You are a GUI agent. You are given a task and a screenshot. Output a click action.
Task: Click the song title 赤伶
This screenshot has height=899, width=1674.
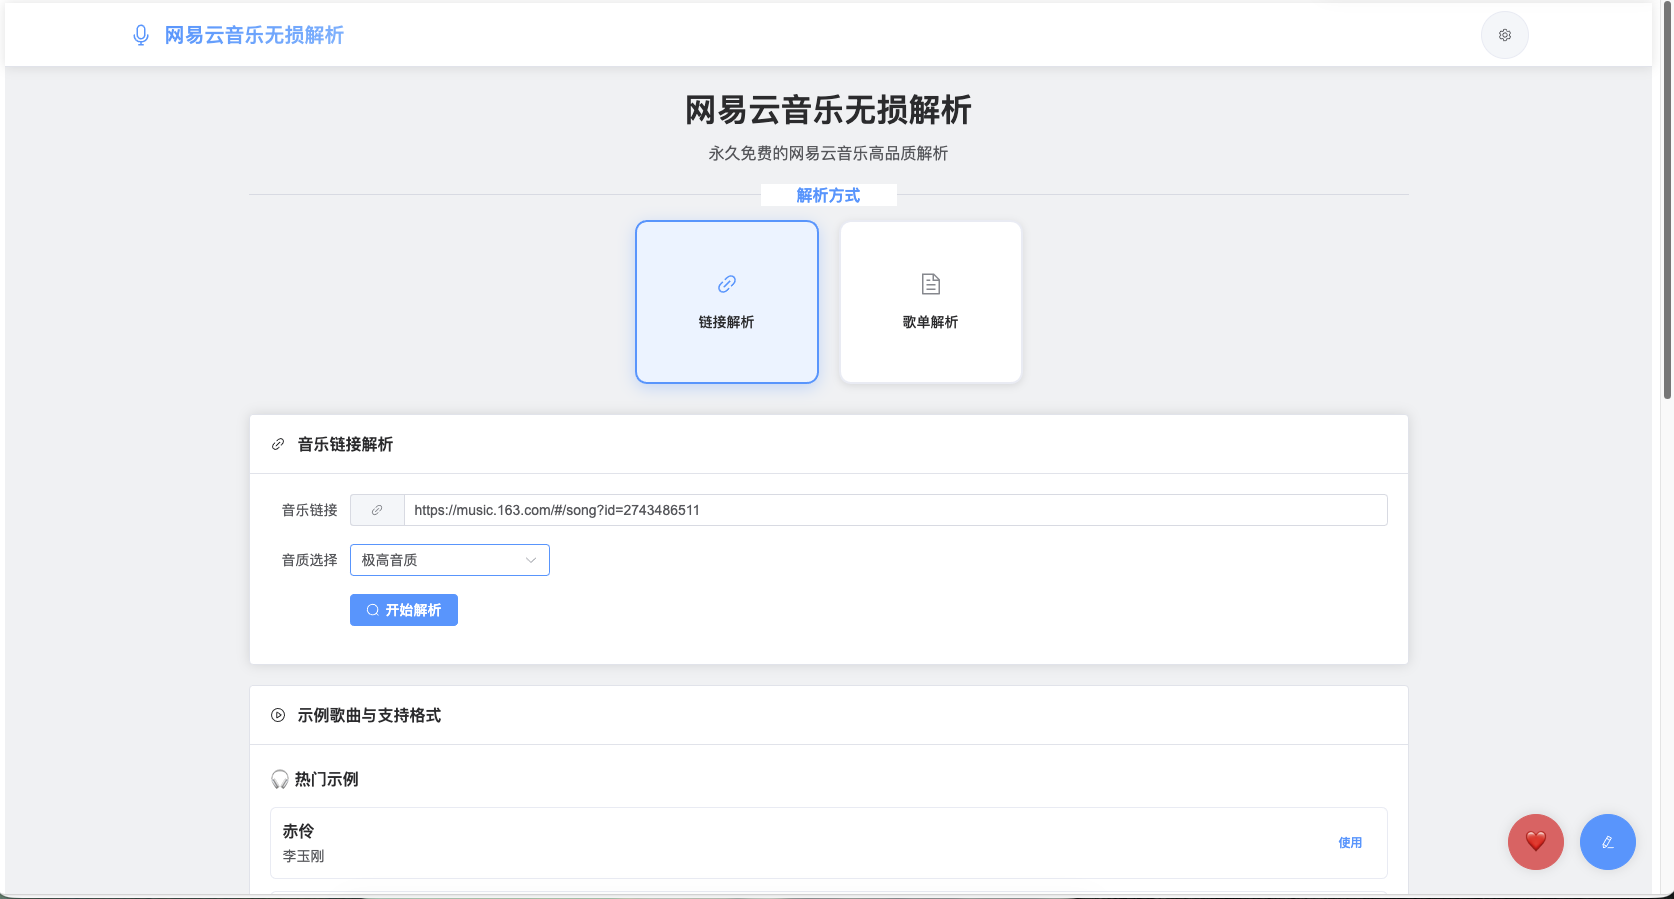(298, 831)
